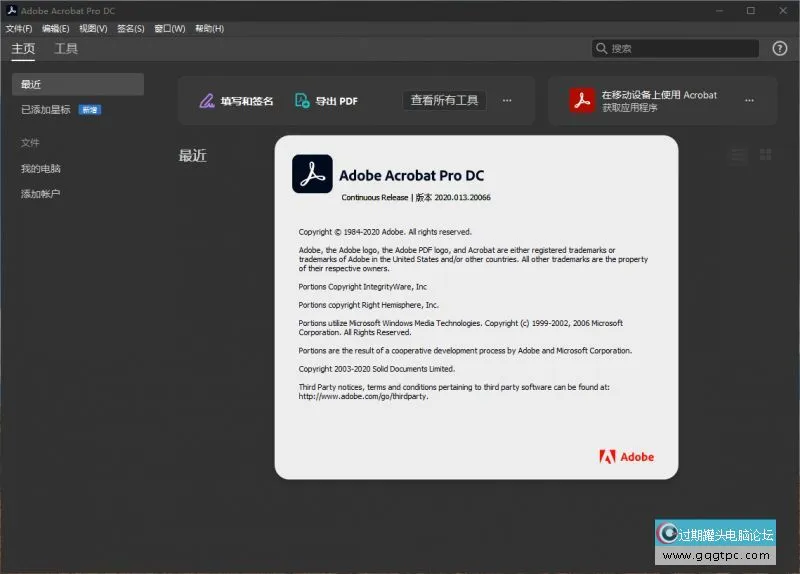The width and height of the screenshot is (800, 574).
Task: Open the 视图(V) menu
Action: 93,29
